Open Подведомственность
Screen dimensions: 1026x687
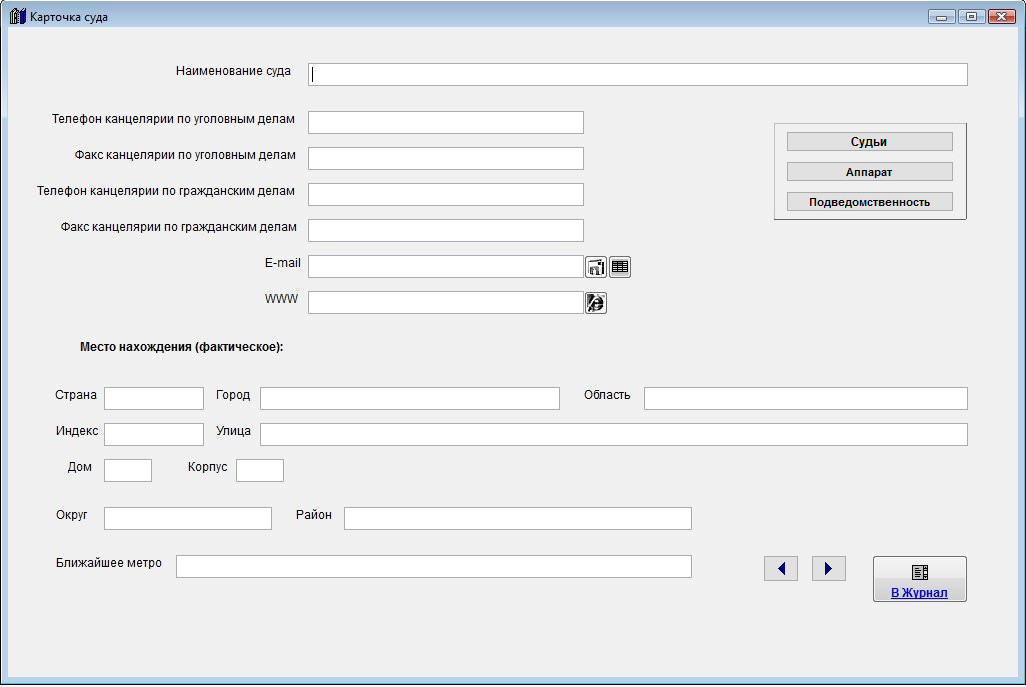[869, 202]
